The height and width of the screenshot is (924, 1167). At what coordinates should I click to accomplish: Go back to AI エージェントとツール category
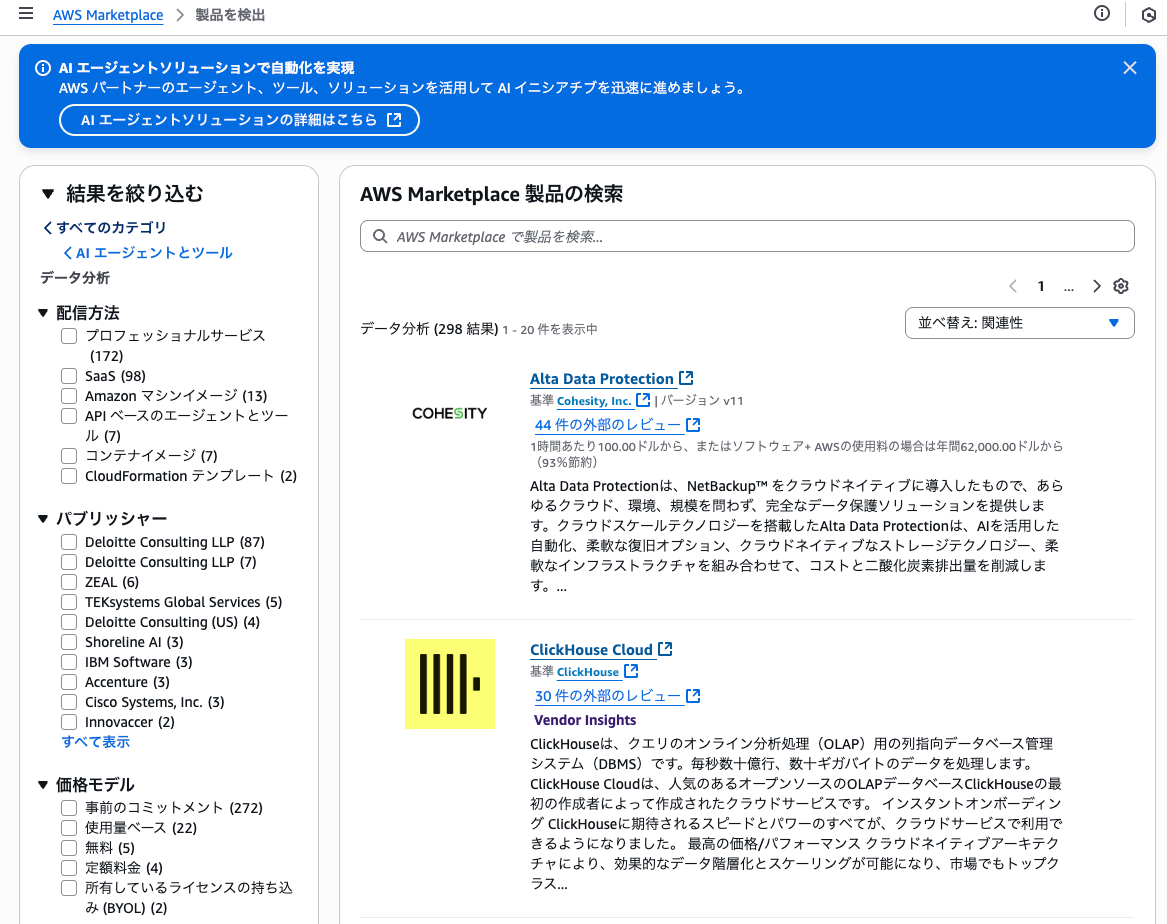[147, 253]
